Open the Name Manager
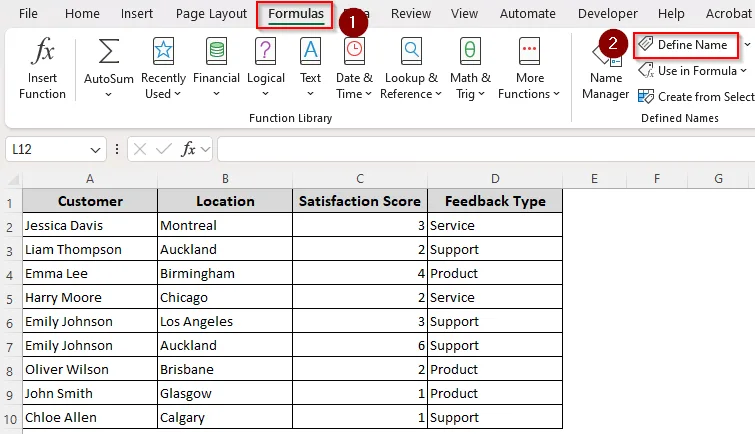 605,67
